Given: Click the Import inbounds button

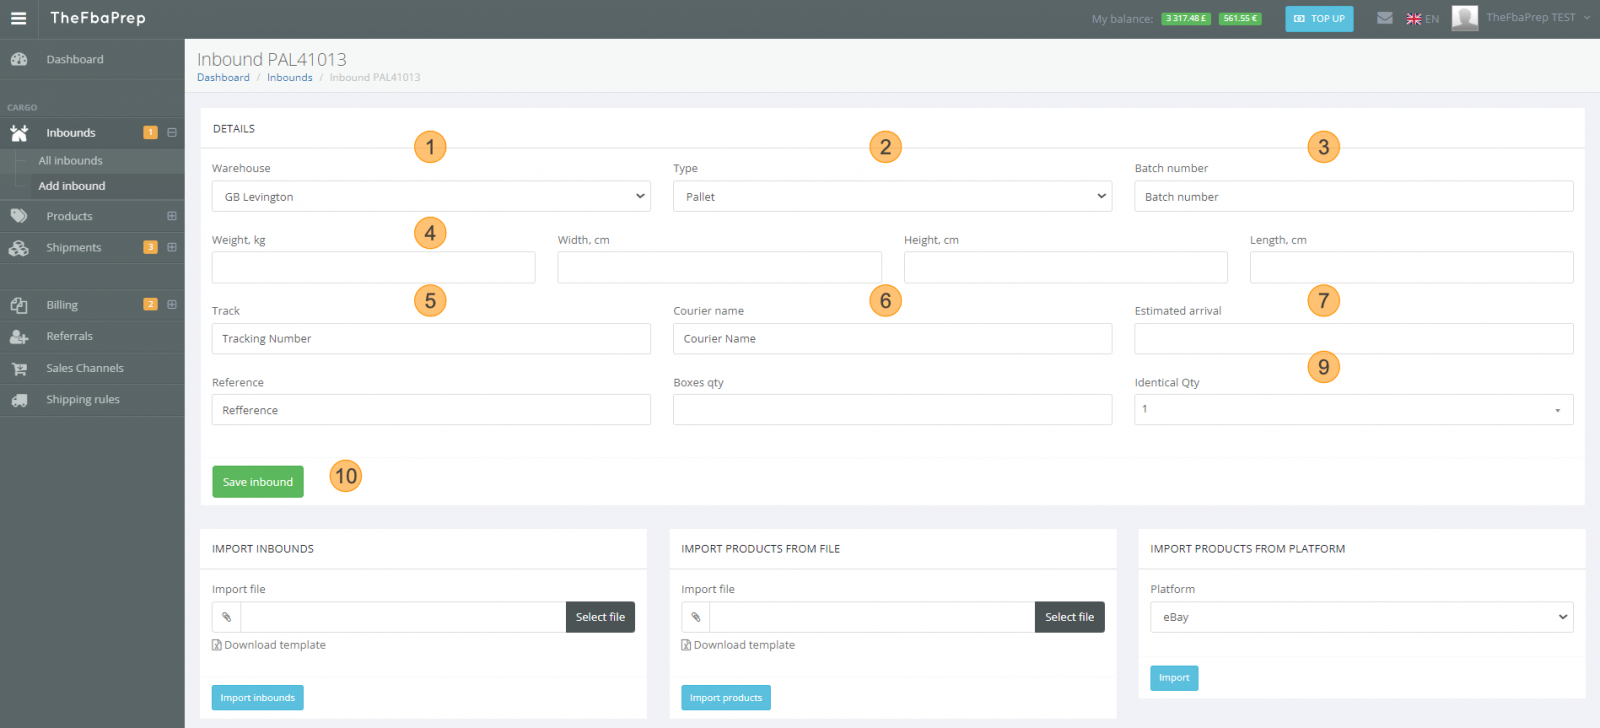Looking at the screenshot, I should [258, 698].
